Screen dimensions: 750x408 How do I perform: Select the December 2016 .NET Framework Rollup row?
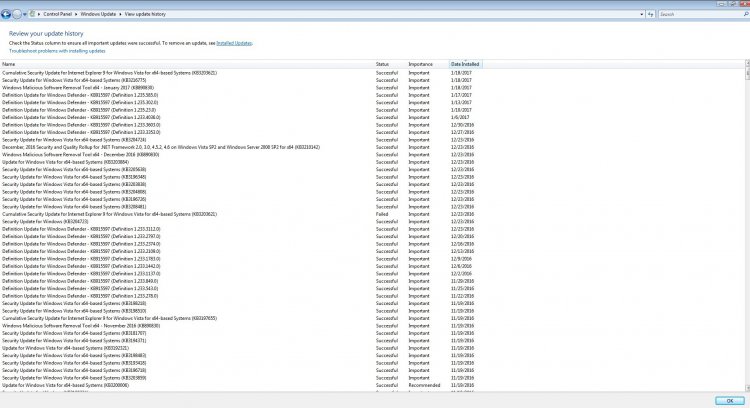(x=239, y=147)
